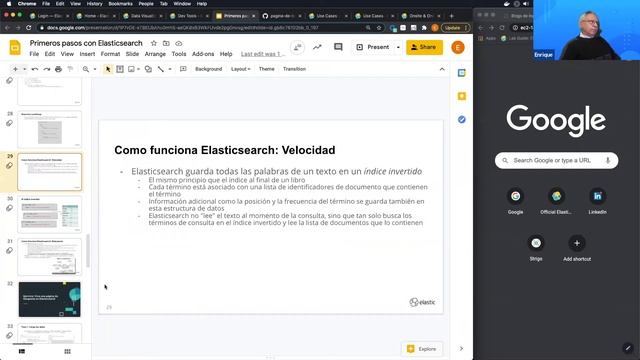The image size is (640, 360).
Task: Click the print icon
Action: pyautogui.click(x=58, y=69)
